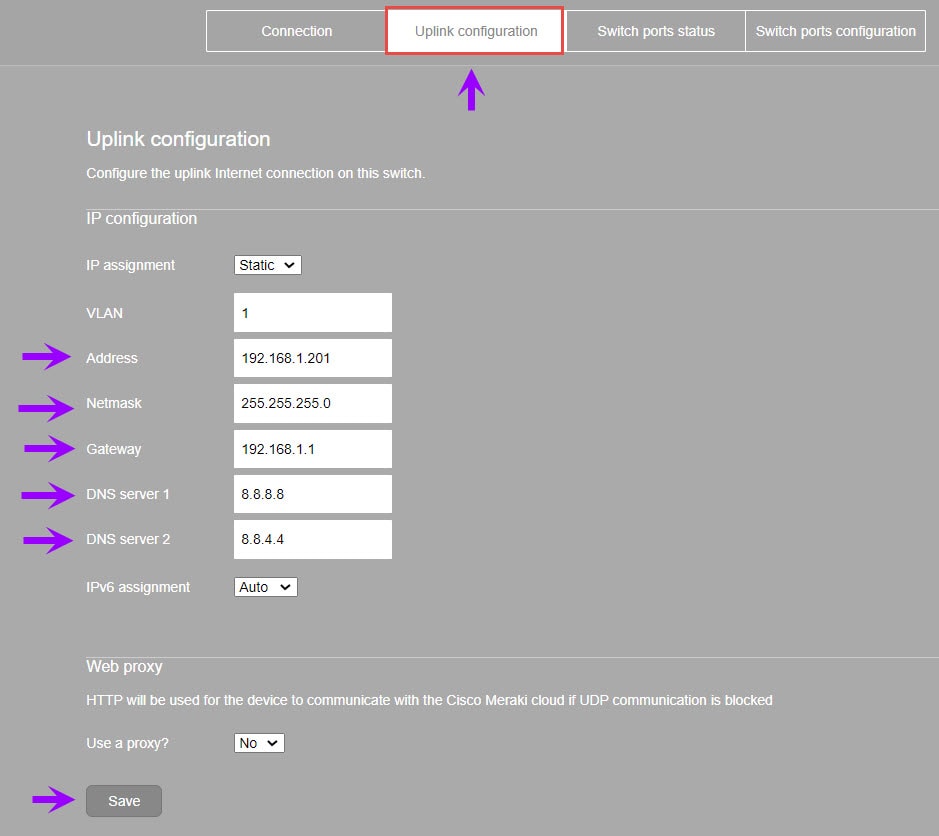The height and width of the screenshot is (836, 939).
Task: Open the Uplink configuration tab
Action: (475, 31)
